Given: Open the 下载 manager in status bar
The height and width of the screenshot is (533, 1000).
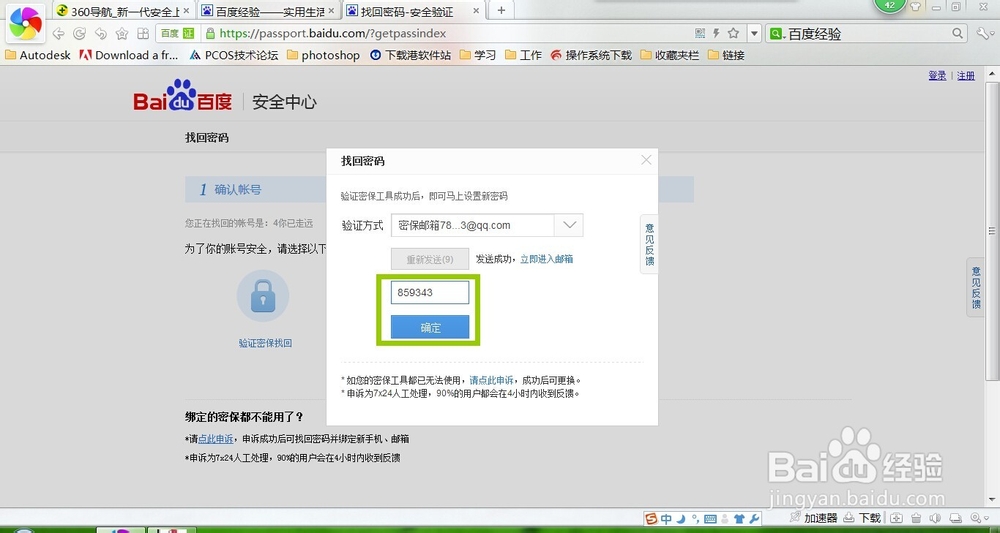Looking at the screenshot, I should 862,518.
